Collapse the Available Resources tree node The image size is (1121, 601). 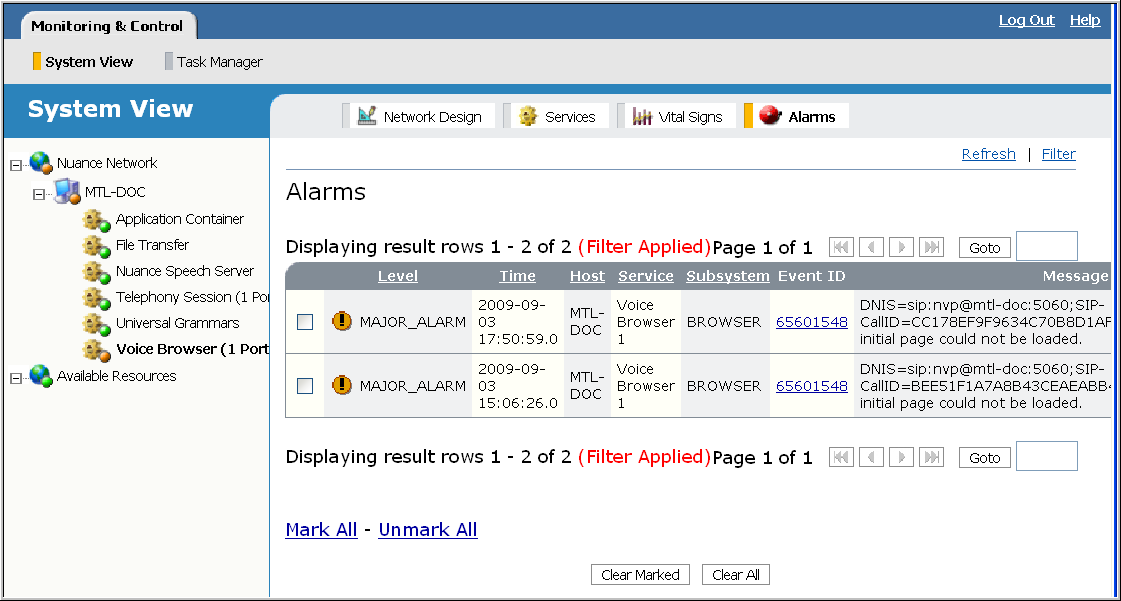pos(15,378)
